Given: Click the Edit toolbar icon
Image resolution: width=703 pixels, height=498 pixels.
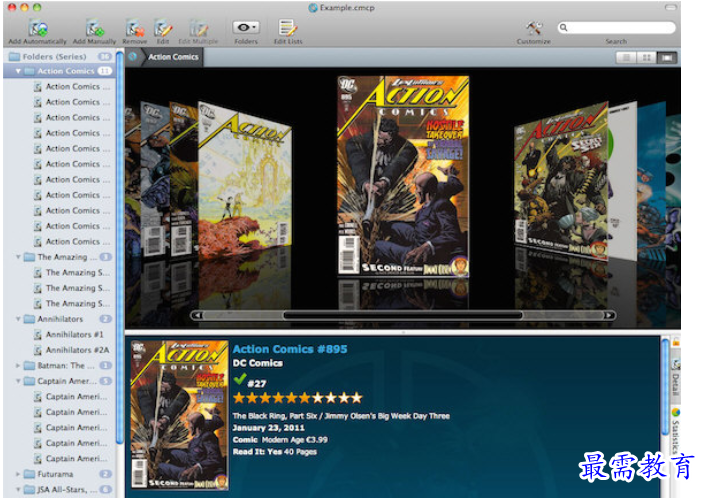Looking at the screenshot, I should 163,29.
